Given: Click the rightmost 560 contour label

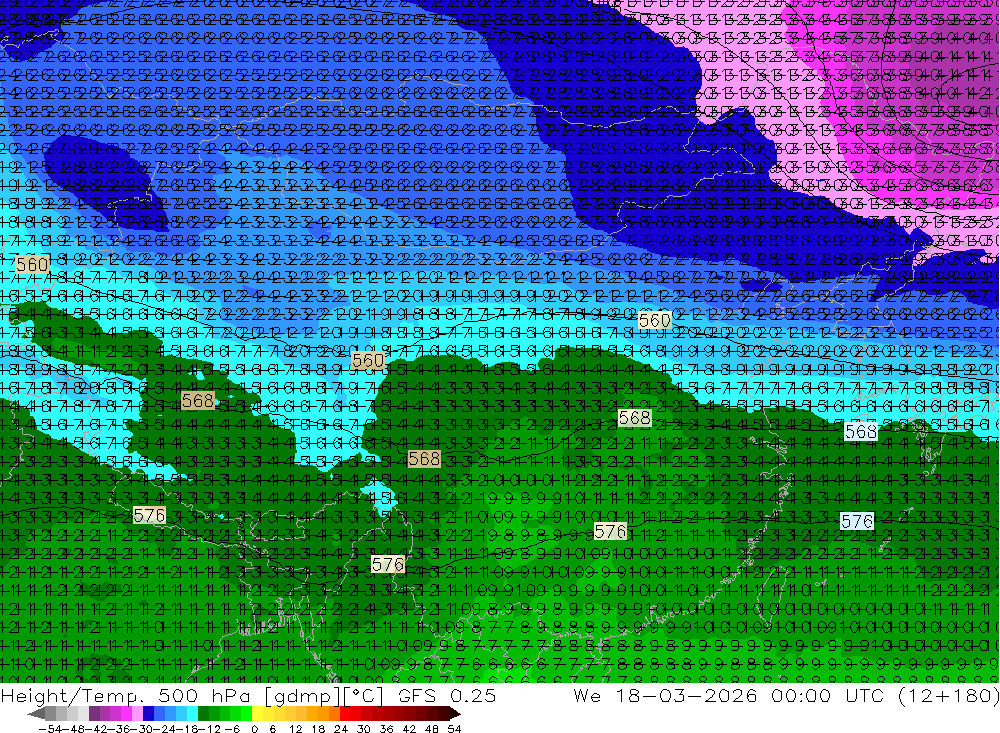Looking at the screenshot, I should coord(654,320).
